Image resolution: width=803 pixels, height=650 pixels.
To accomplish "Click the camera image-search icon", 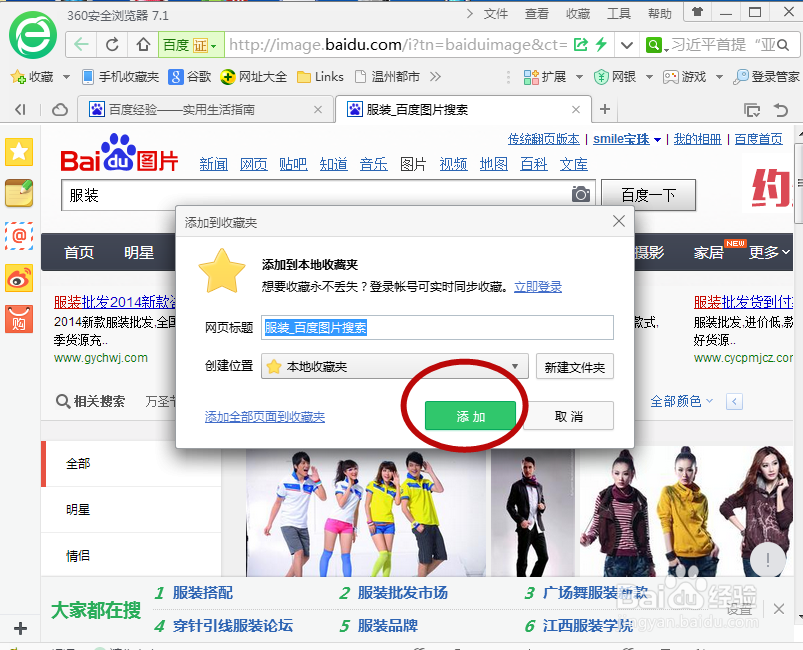I will click(x=580, y=195).
